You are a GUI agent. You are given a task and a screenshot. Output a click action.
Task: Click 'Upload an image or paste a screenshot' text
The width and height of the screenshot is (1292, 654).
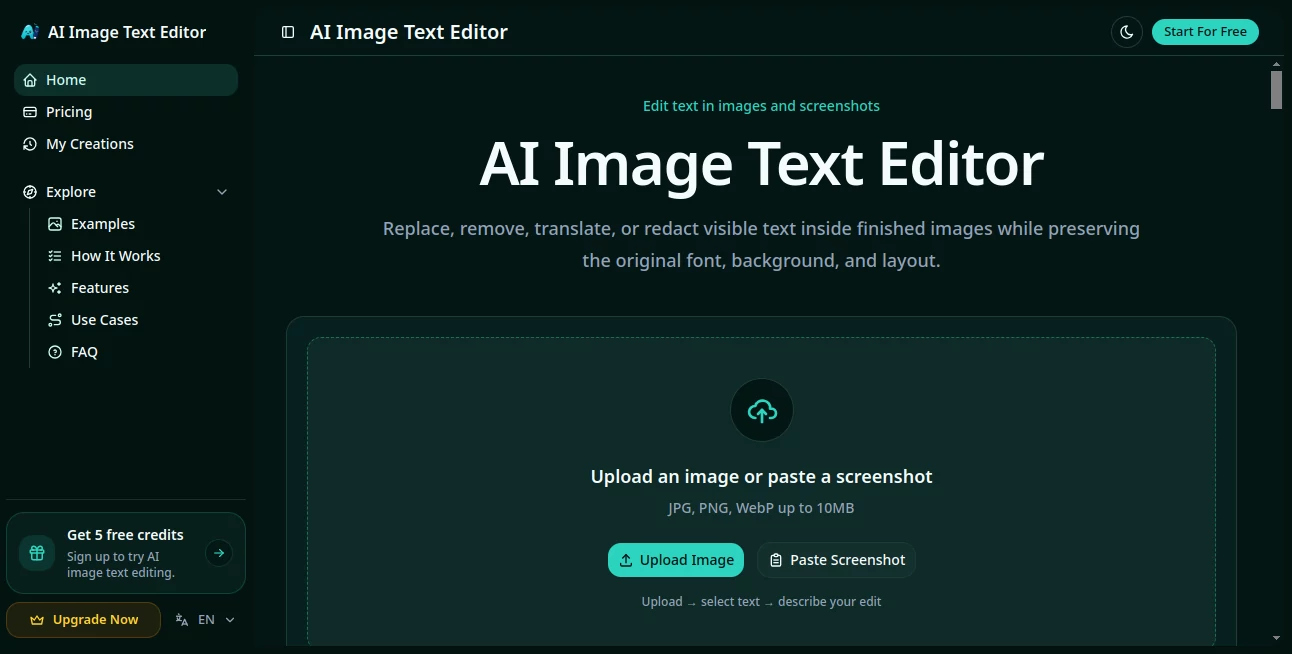click(762, 477)
